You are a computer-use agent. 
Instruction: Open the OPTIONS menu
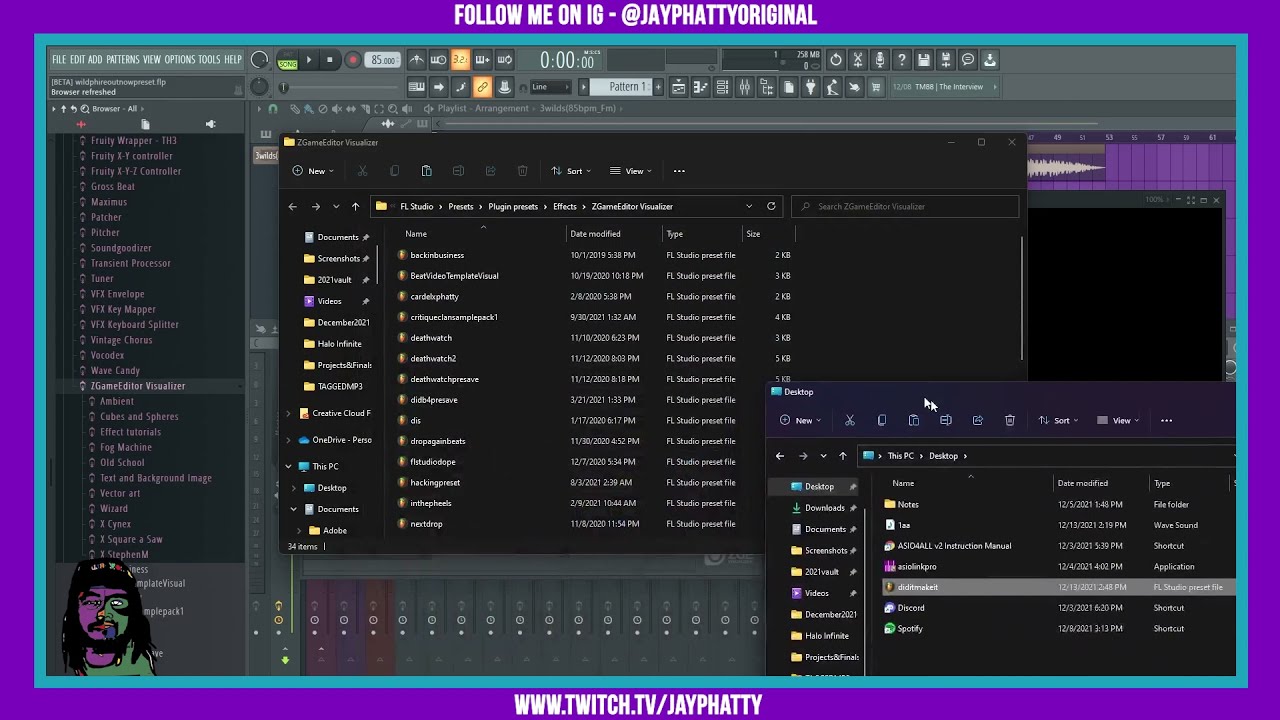(x=179, y=60)
